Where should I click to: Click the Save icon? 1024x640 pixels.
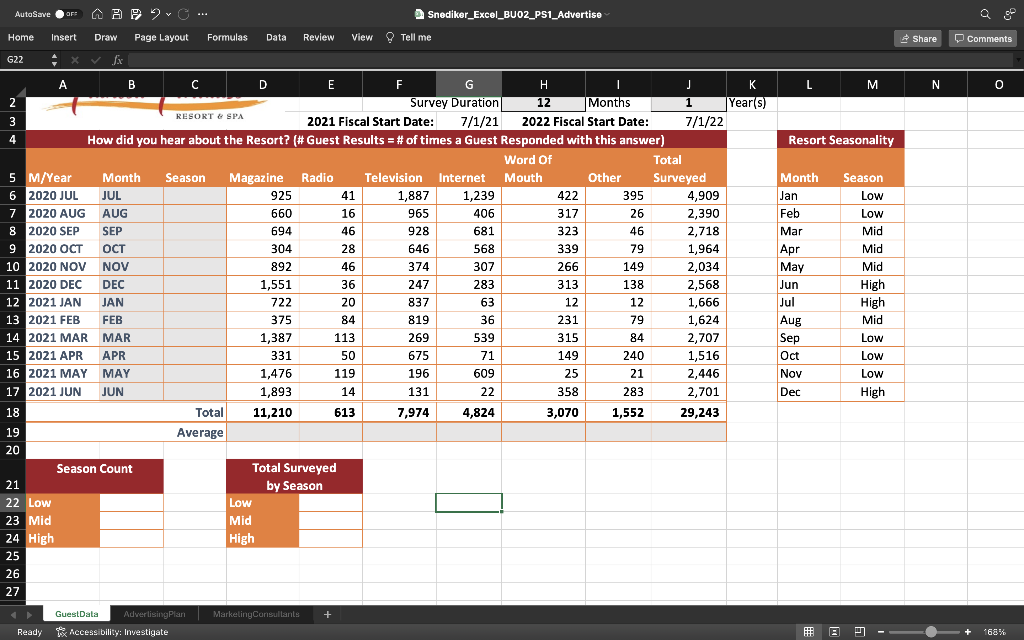(x=116, y=14)
